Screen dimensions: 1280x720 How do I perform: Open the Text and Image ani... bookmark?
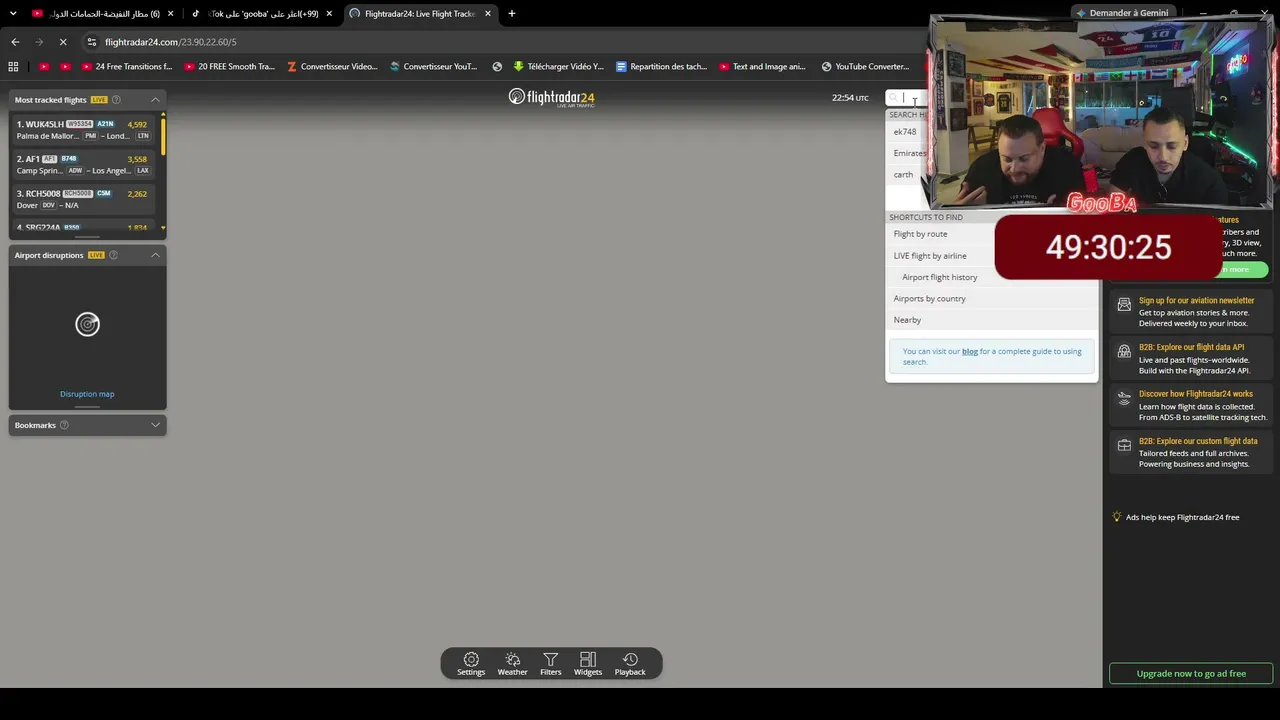762,67
